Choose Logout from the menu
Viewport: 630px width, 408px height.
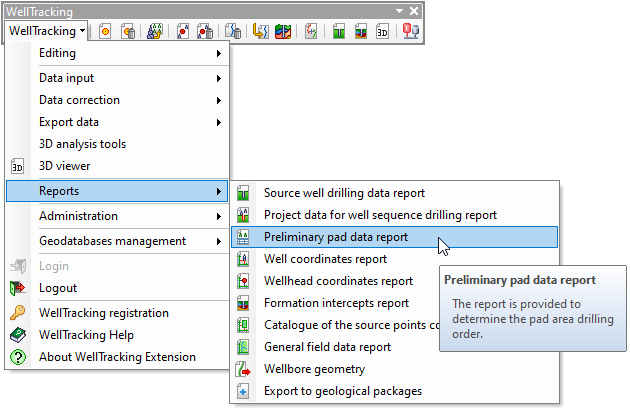pos(117,288)
